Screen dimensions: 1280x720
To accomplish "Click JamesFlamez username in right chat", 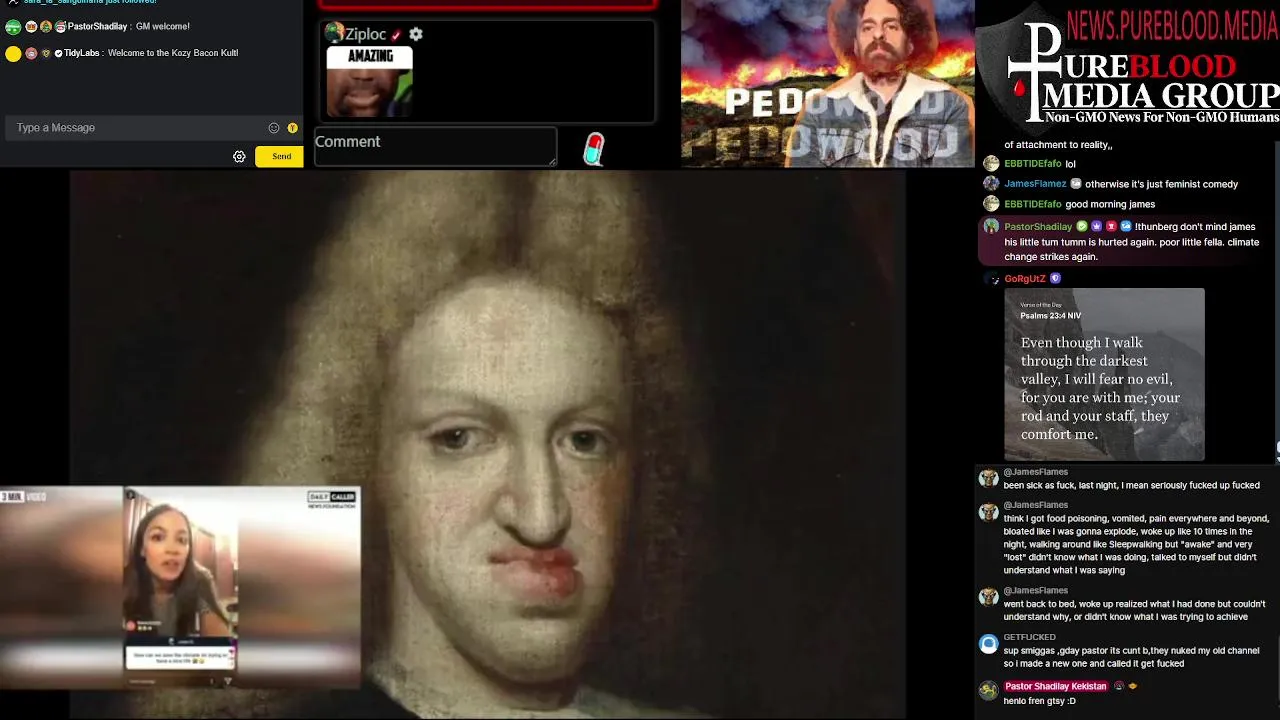I will coord(1035,184).
